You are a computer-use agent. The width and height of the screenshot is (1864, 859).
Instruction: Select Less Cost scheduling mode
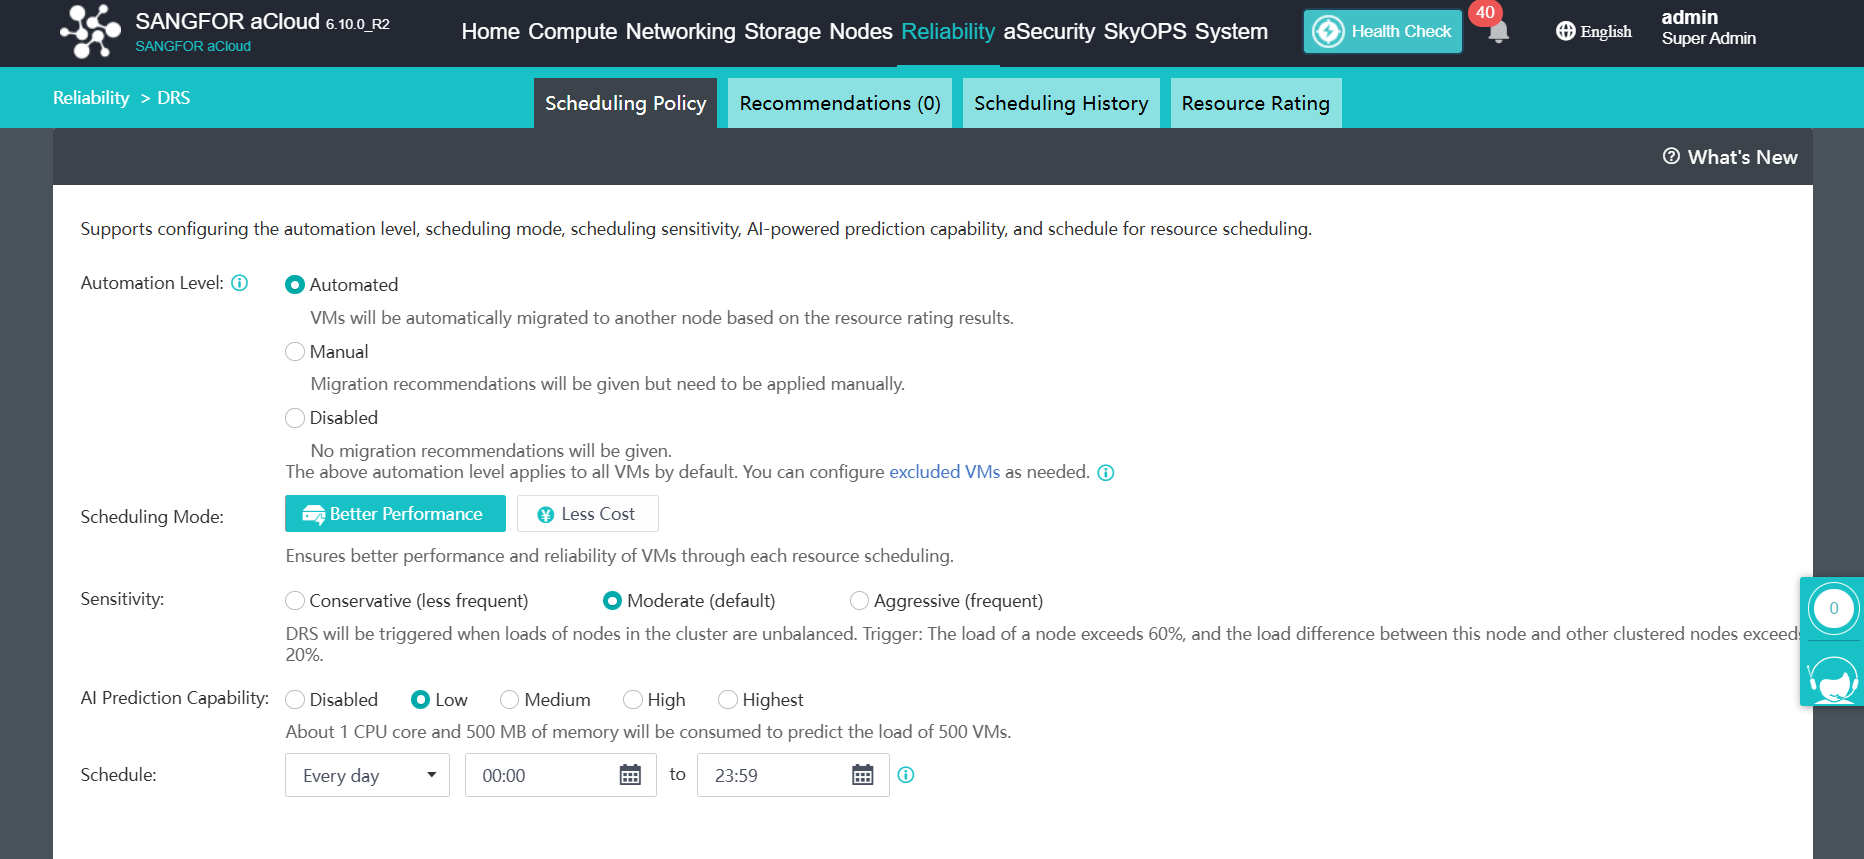588,514
